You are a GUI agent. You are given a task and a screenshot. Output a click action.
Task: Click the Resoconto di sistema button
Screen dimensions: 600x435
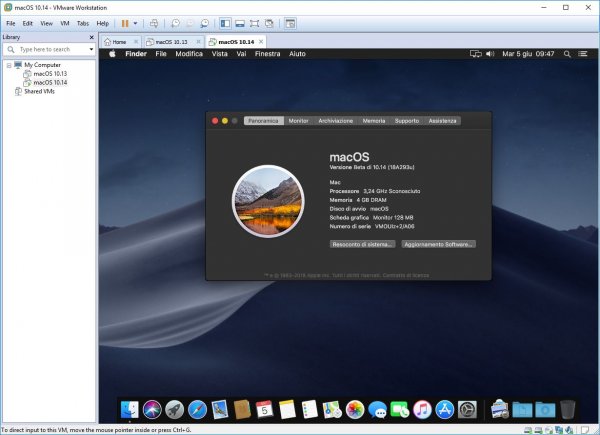pos(363,243)
